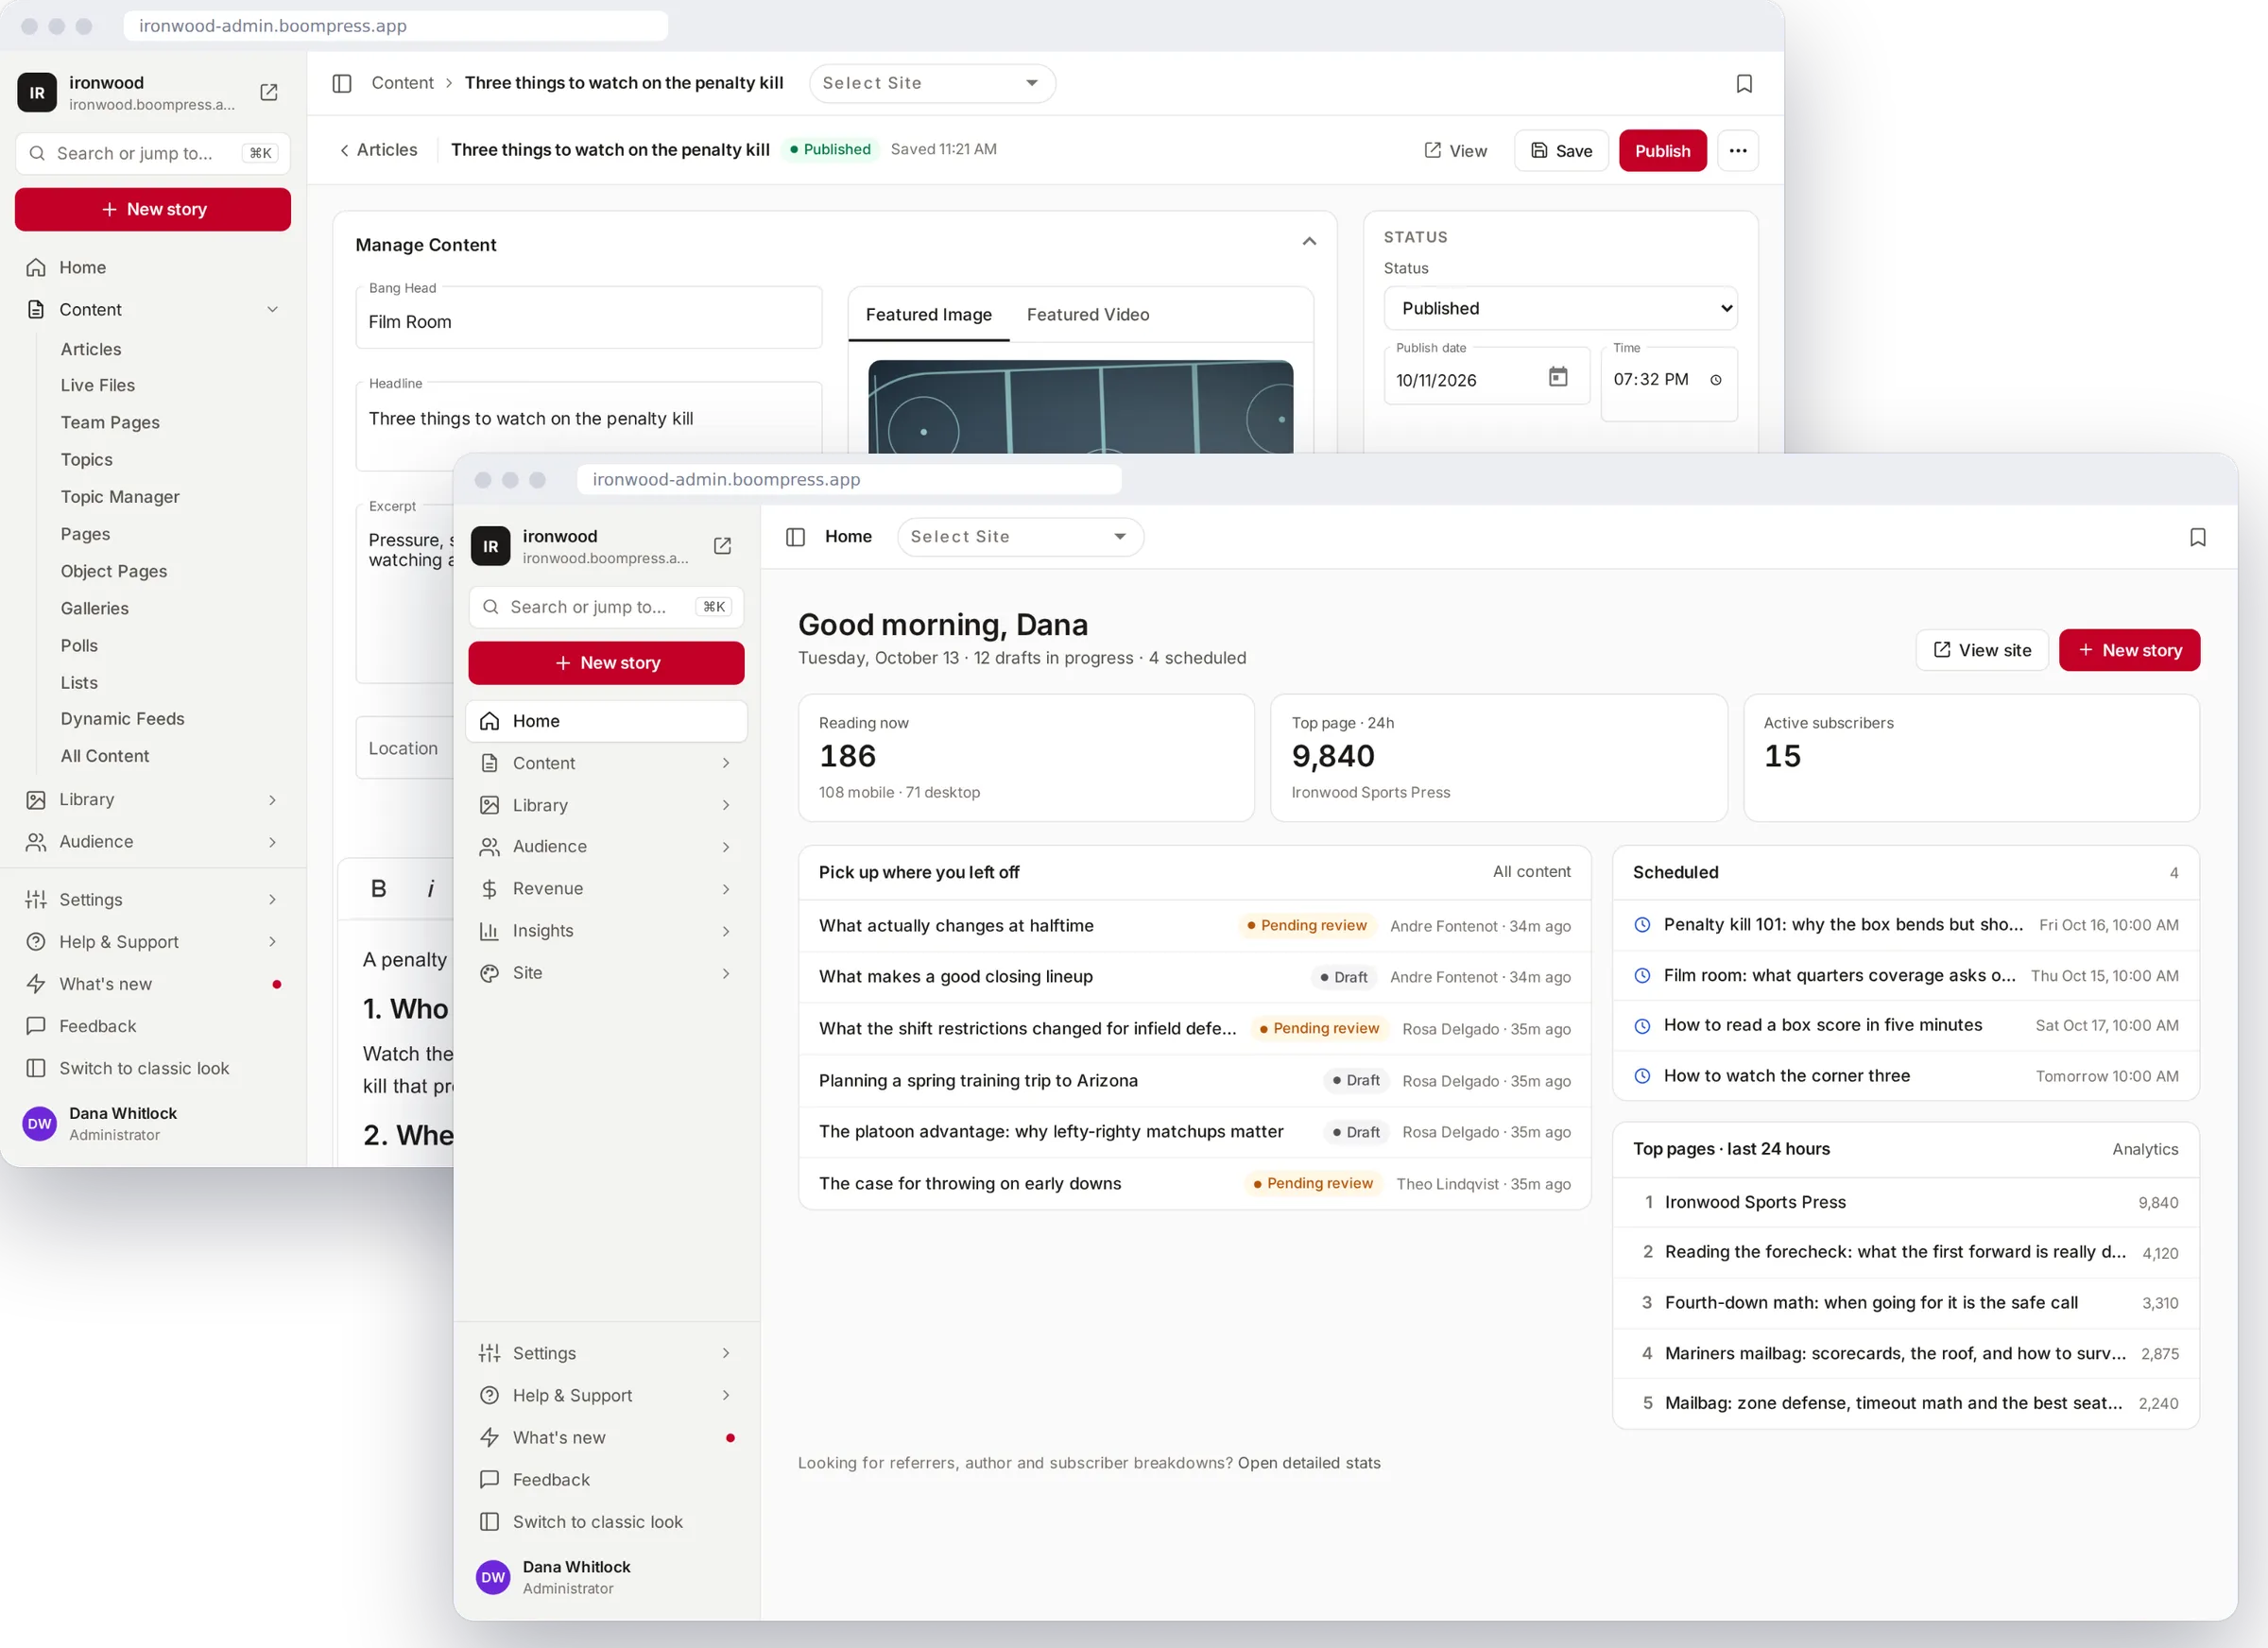The height and width of the screenshot is (1648, 2268).
Task: Open the calendar picker for Publish date
Action: (1558, 377)
